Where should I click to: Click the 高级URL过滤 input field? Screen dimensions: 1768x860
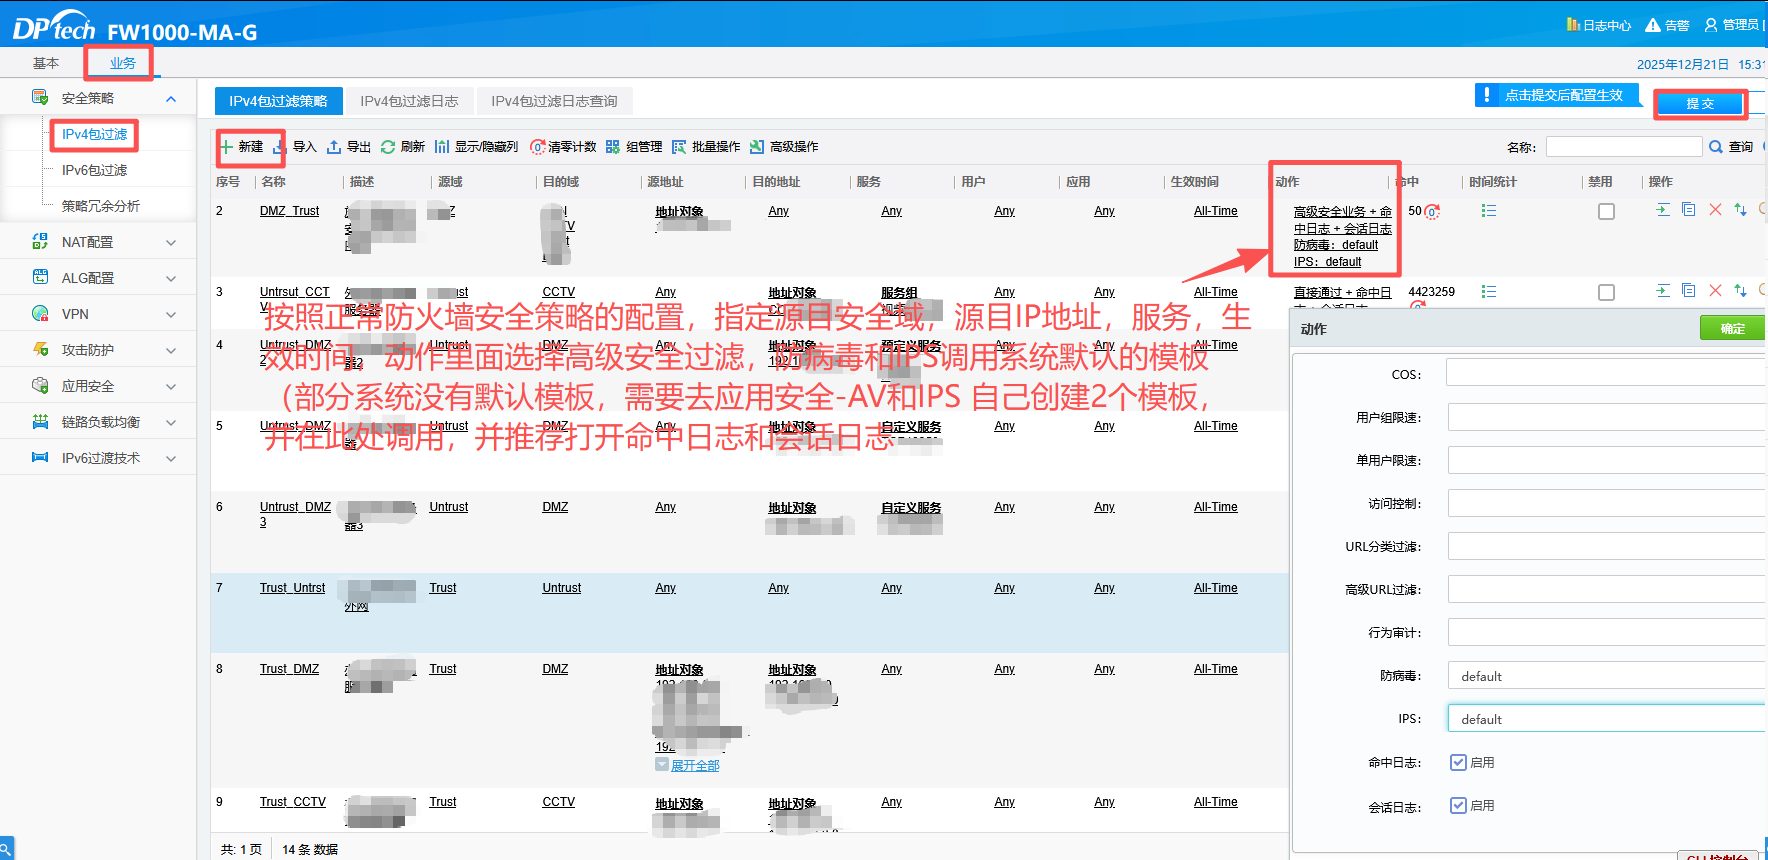click(1607, 589)
